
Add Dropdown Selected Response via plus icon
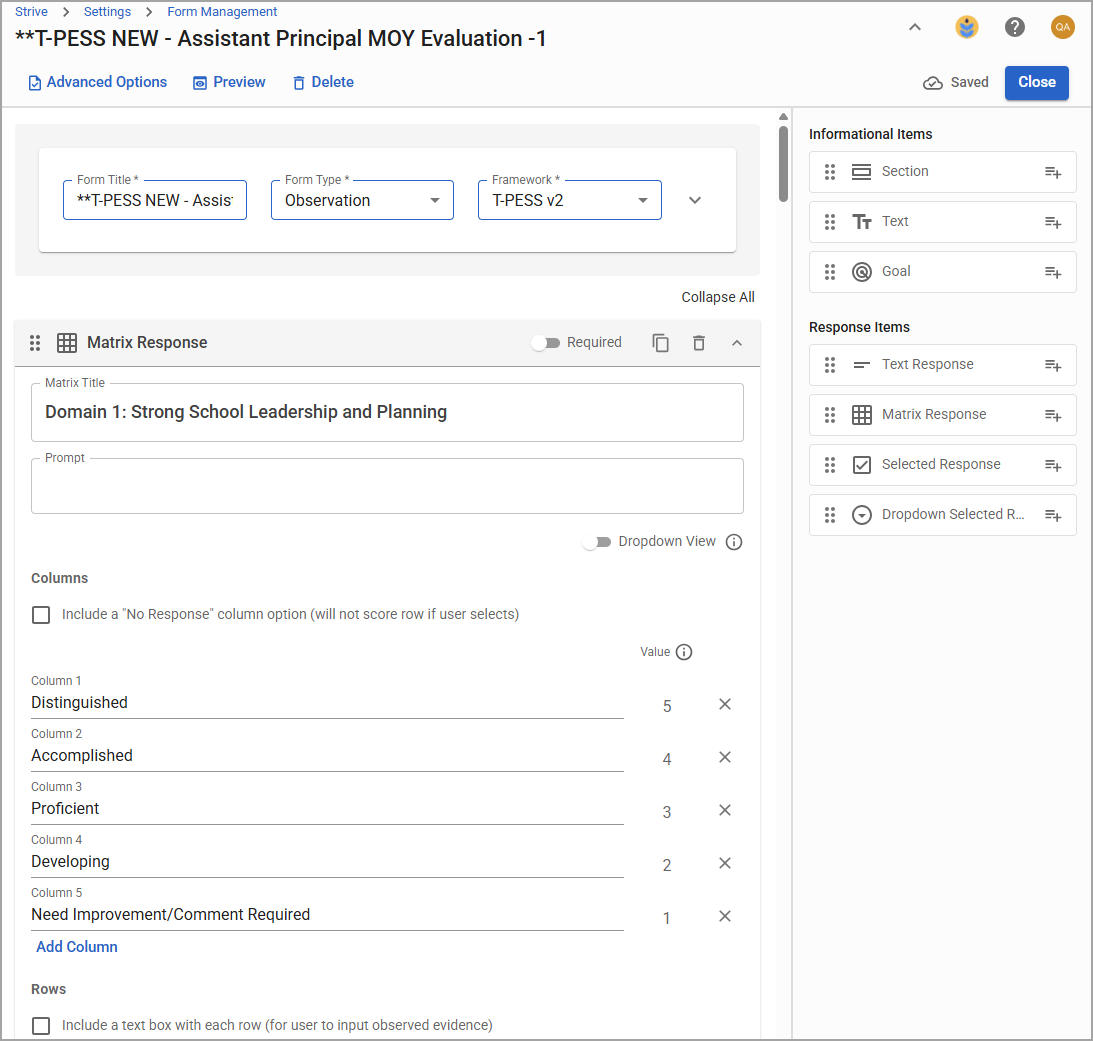pos(1053,515)
